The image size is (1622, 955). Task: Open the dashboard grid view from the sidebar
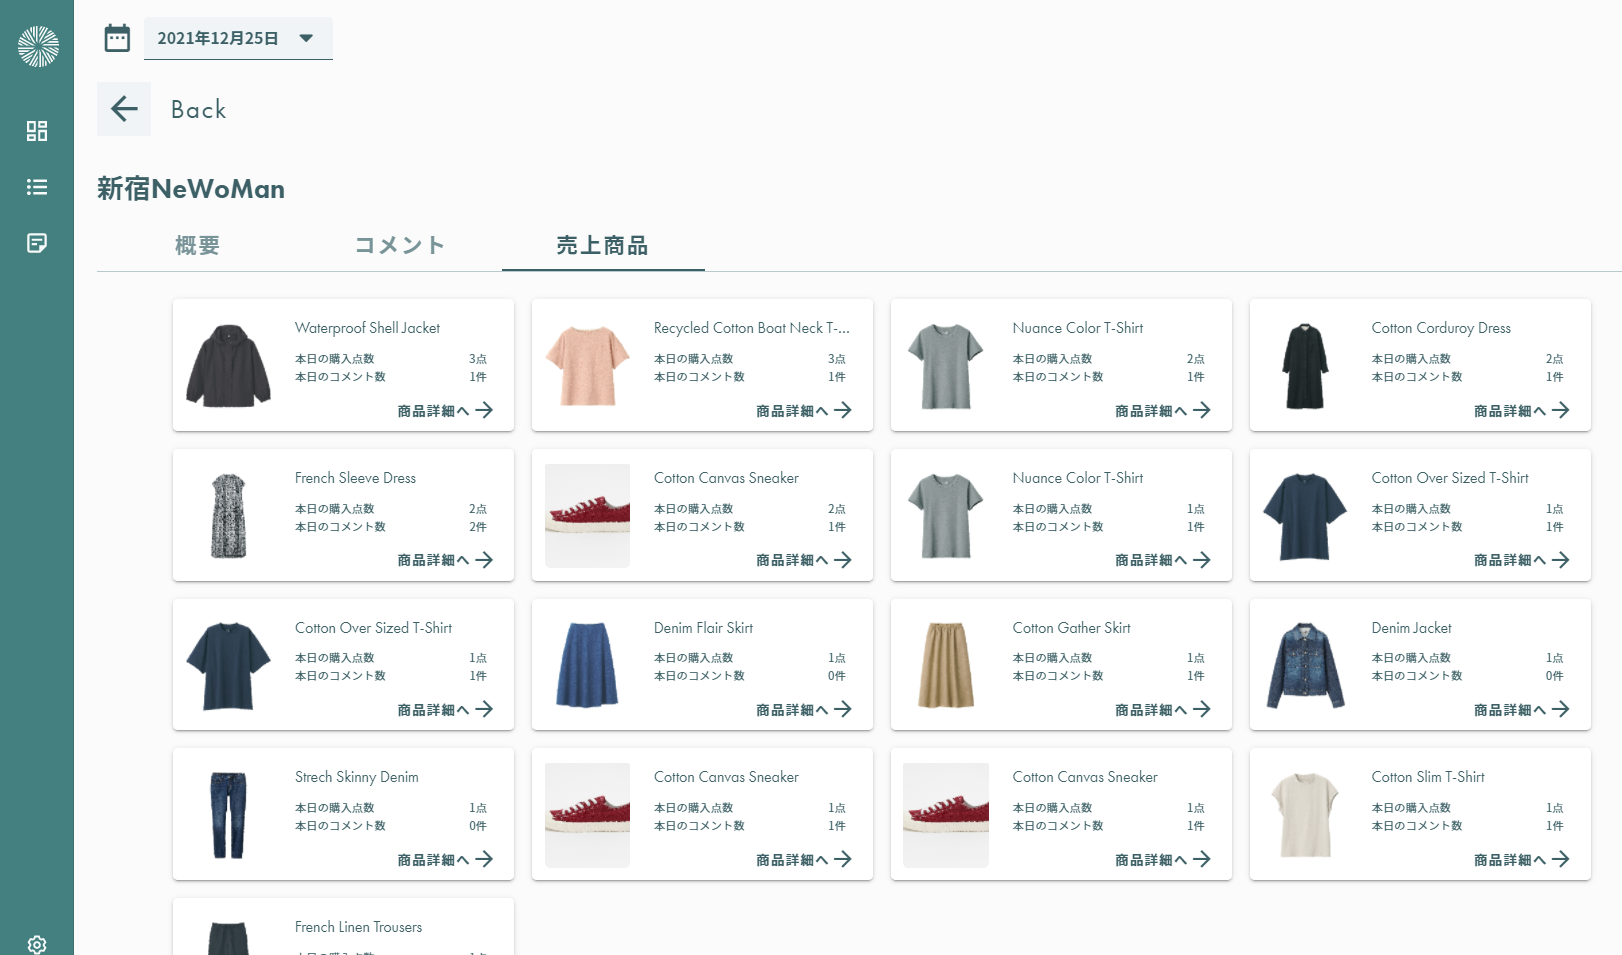click(x=36, y=131)
